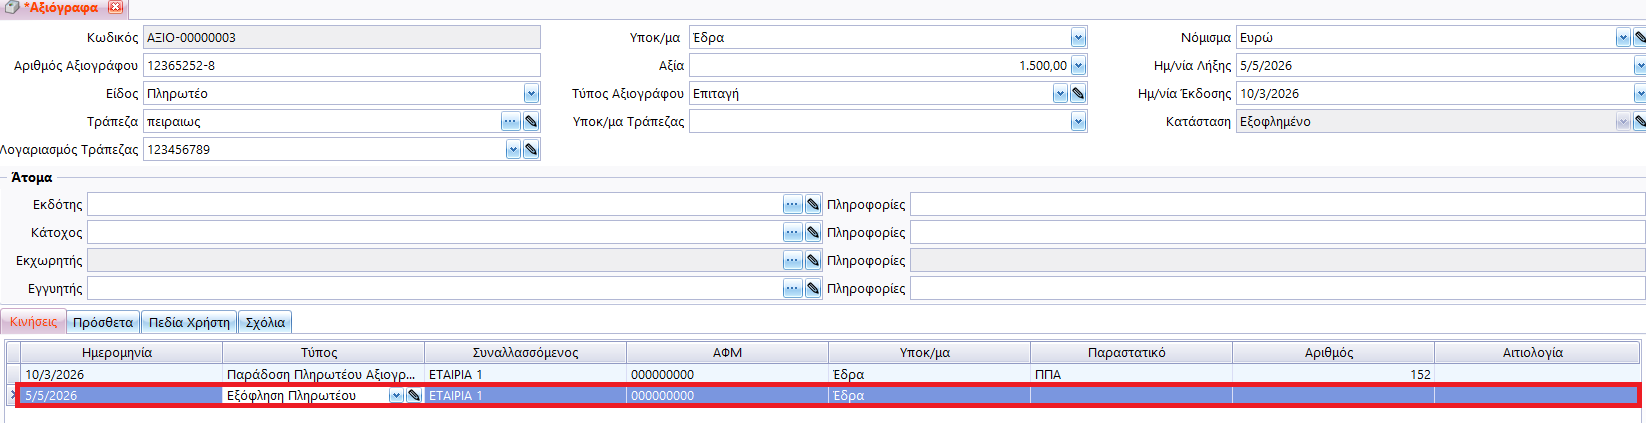The height and width of the screenshot is (423, 1646).
Task: Click the edit pencil icon next to Τράπεζα
Action: (531, 122)
